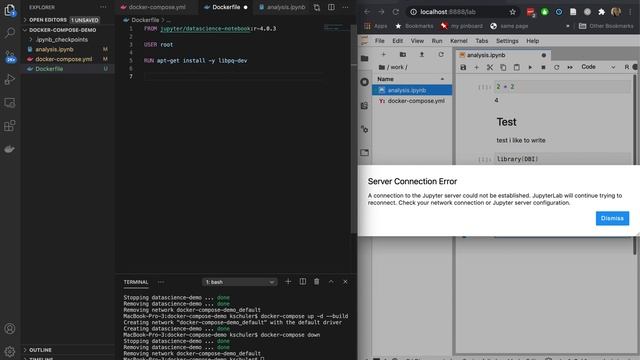Open the JupyterLab File menu
Screen dimensions: 640x360
point(380,41)
